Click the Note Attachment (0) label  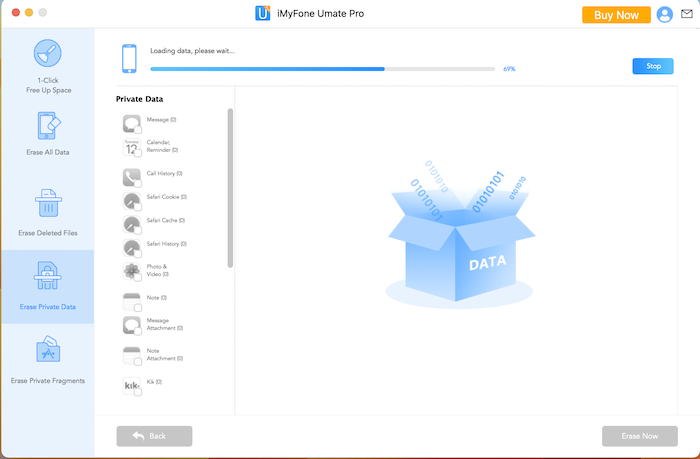pyautogui.click(x=165, y=355)
